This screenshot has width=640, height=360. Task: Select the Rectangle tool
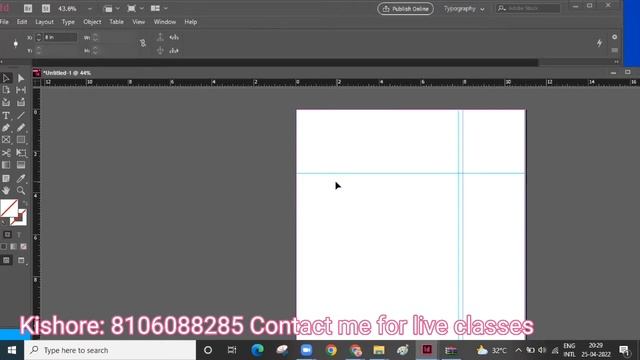(x=21, y=140)
